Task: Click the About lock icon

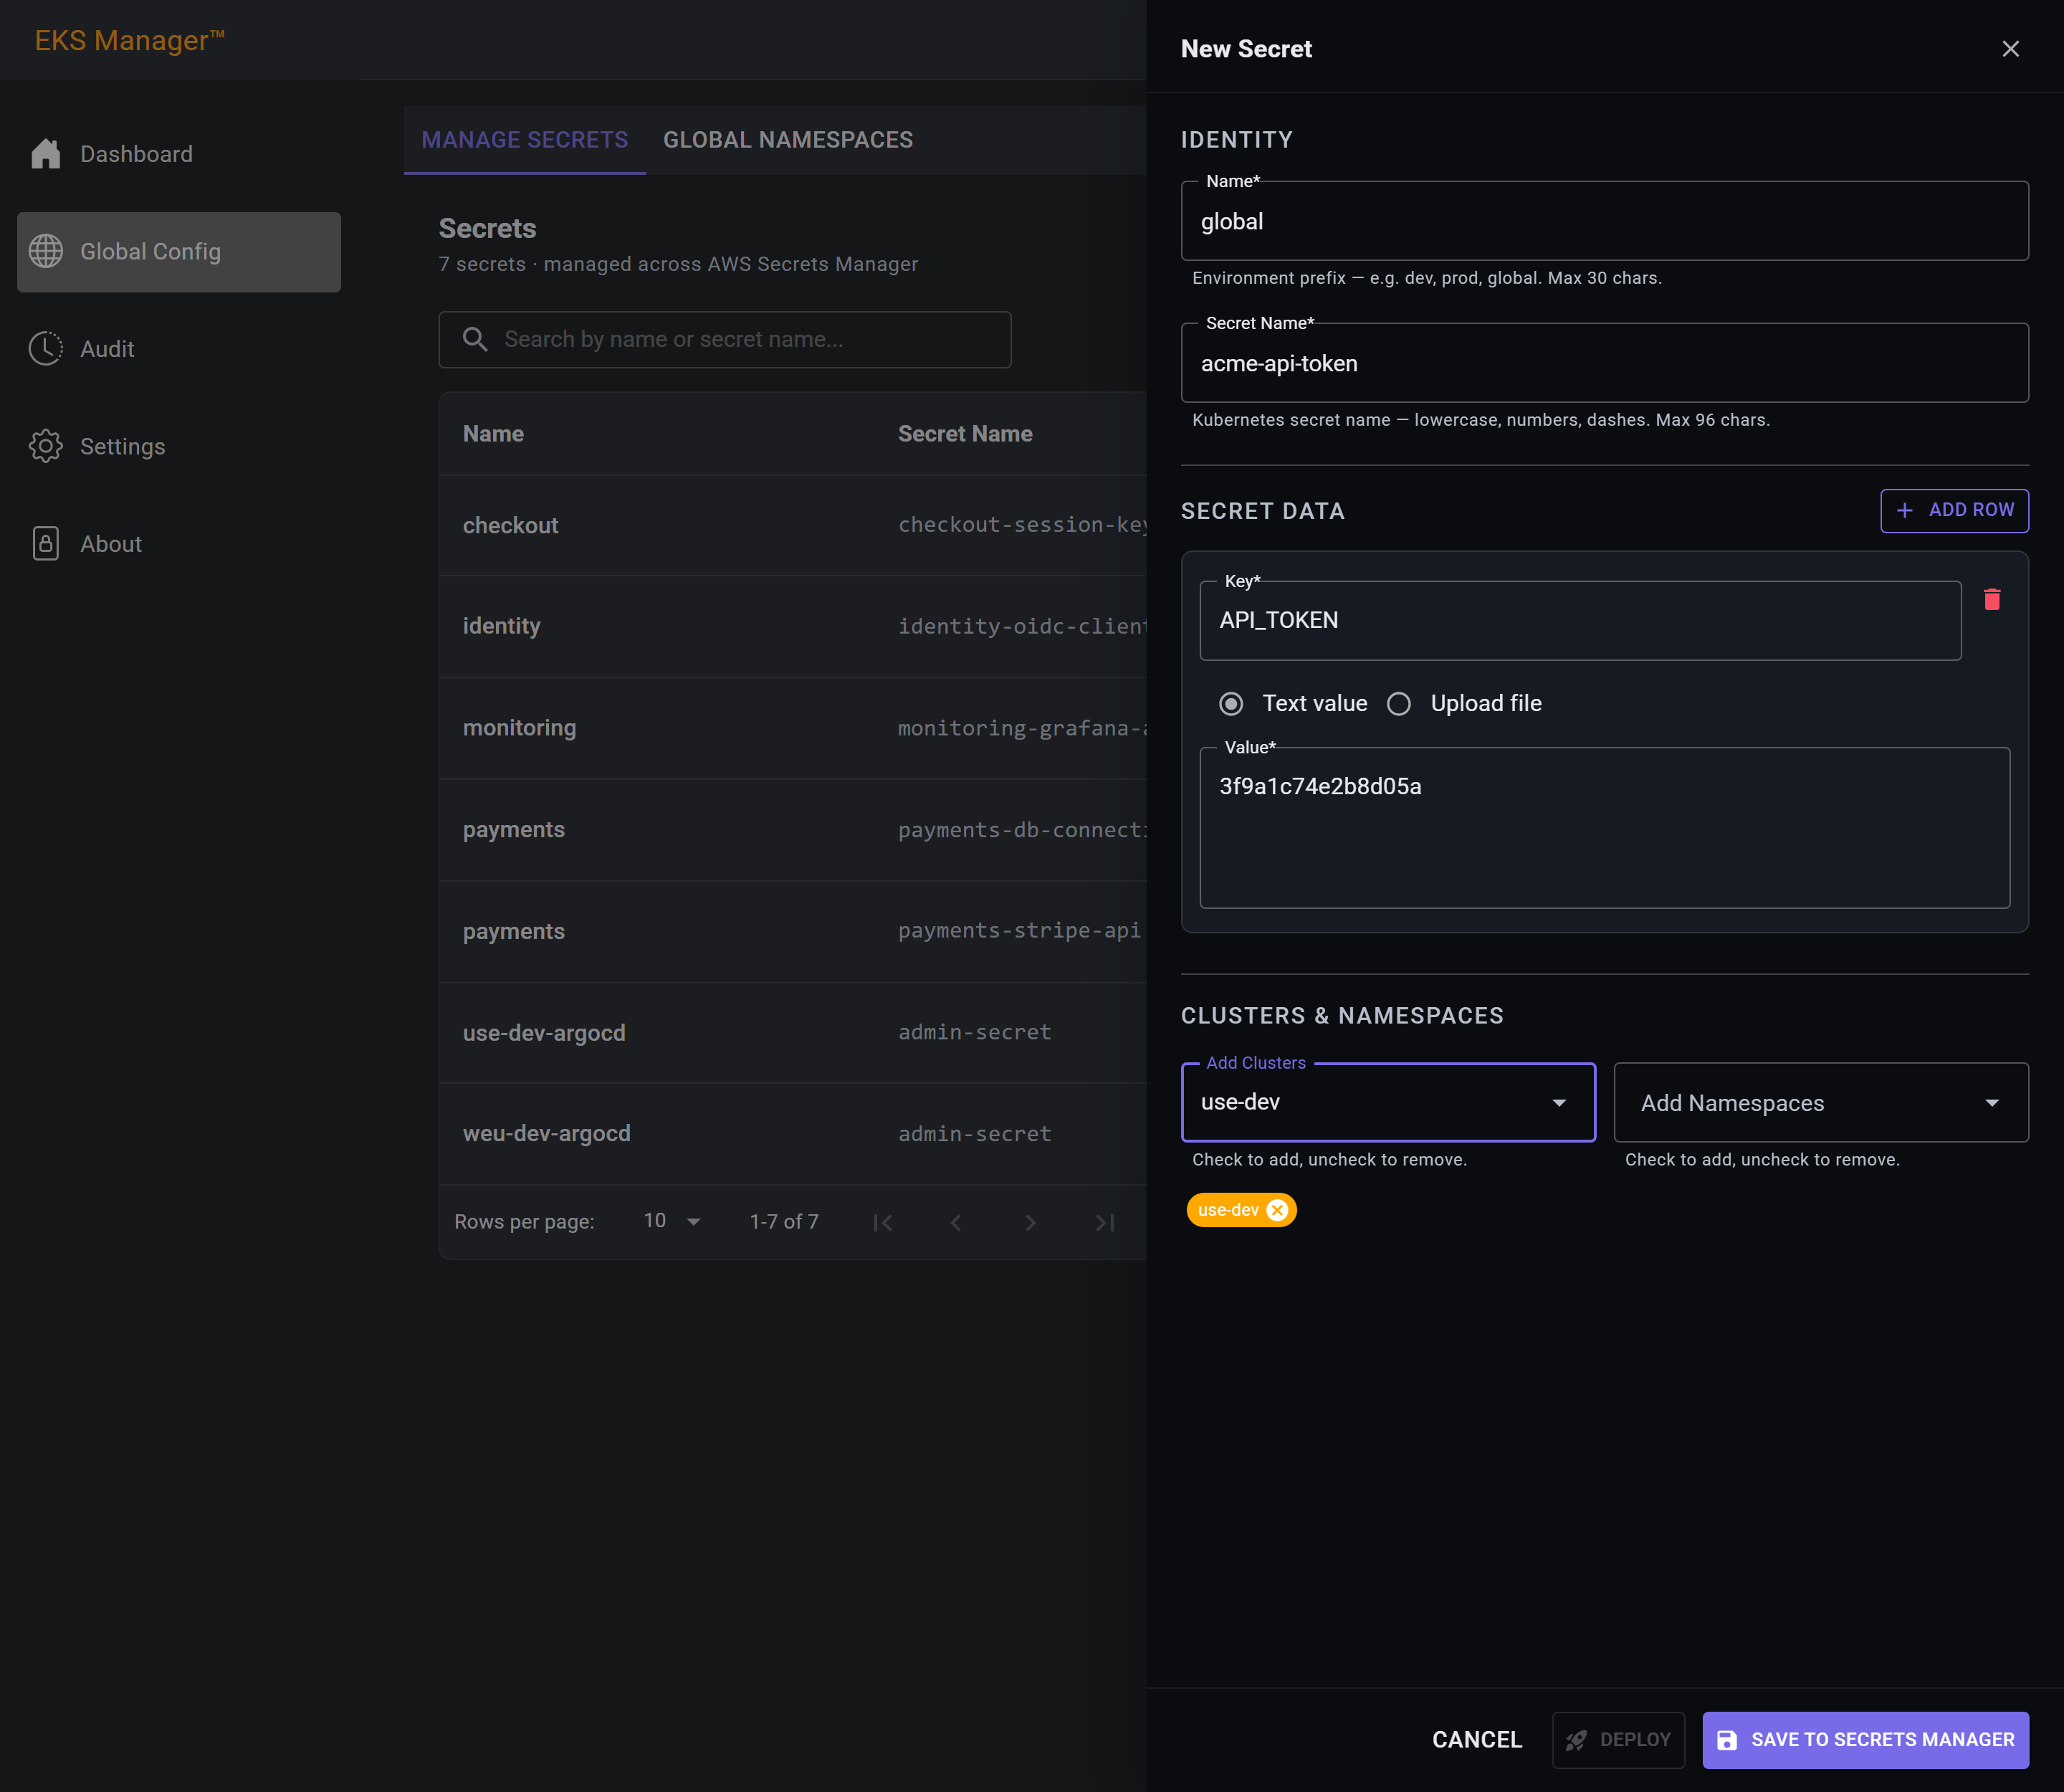Action: [x=46, y=543]
